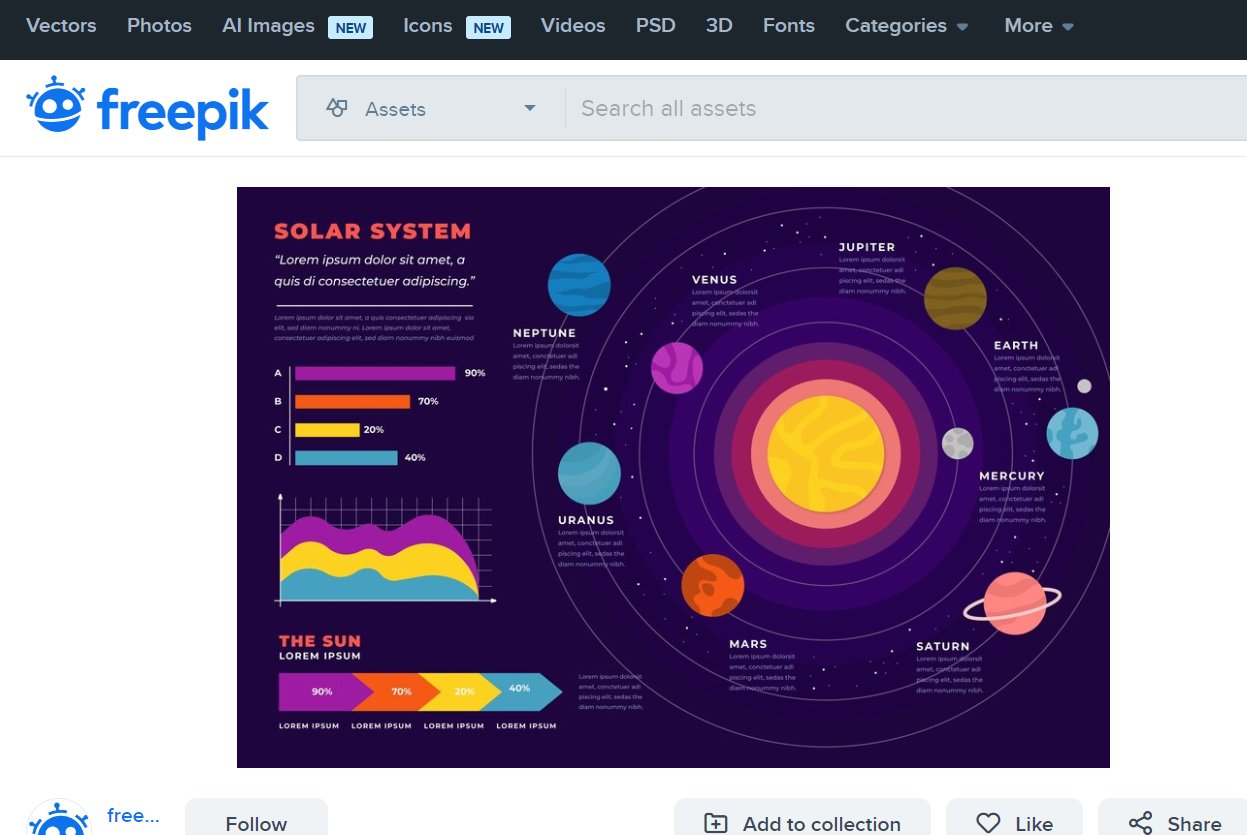Click the Assets shapes icon in search bar
This screenshot has width=1247, height=835.
337,108
